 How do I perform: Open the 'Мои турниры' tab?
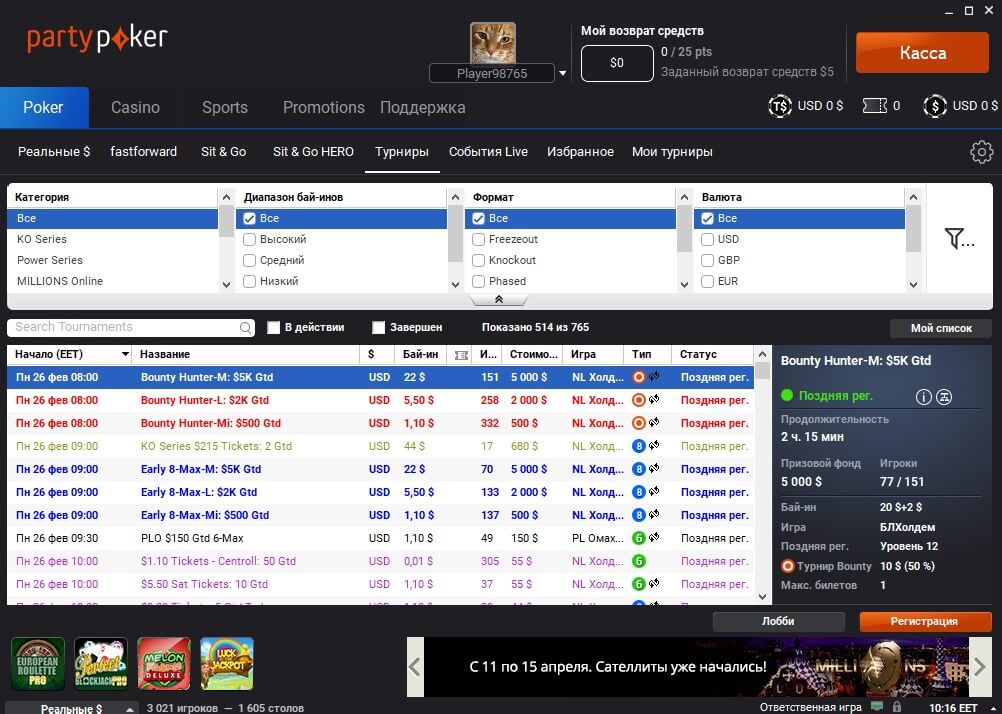[672, 152]
